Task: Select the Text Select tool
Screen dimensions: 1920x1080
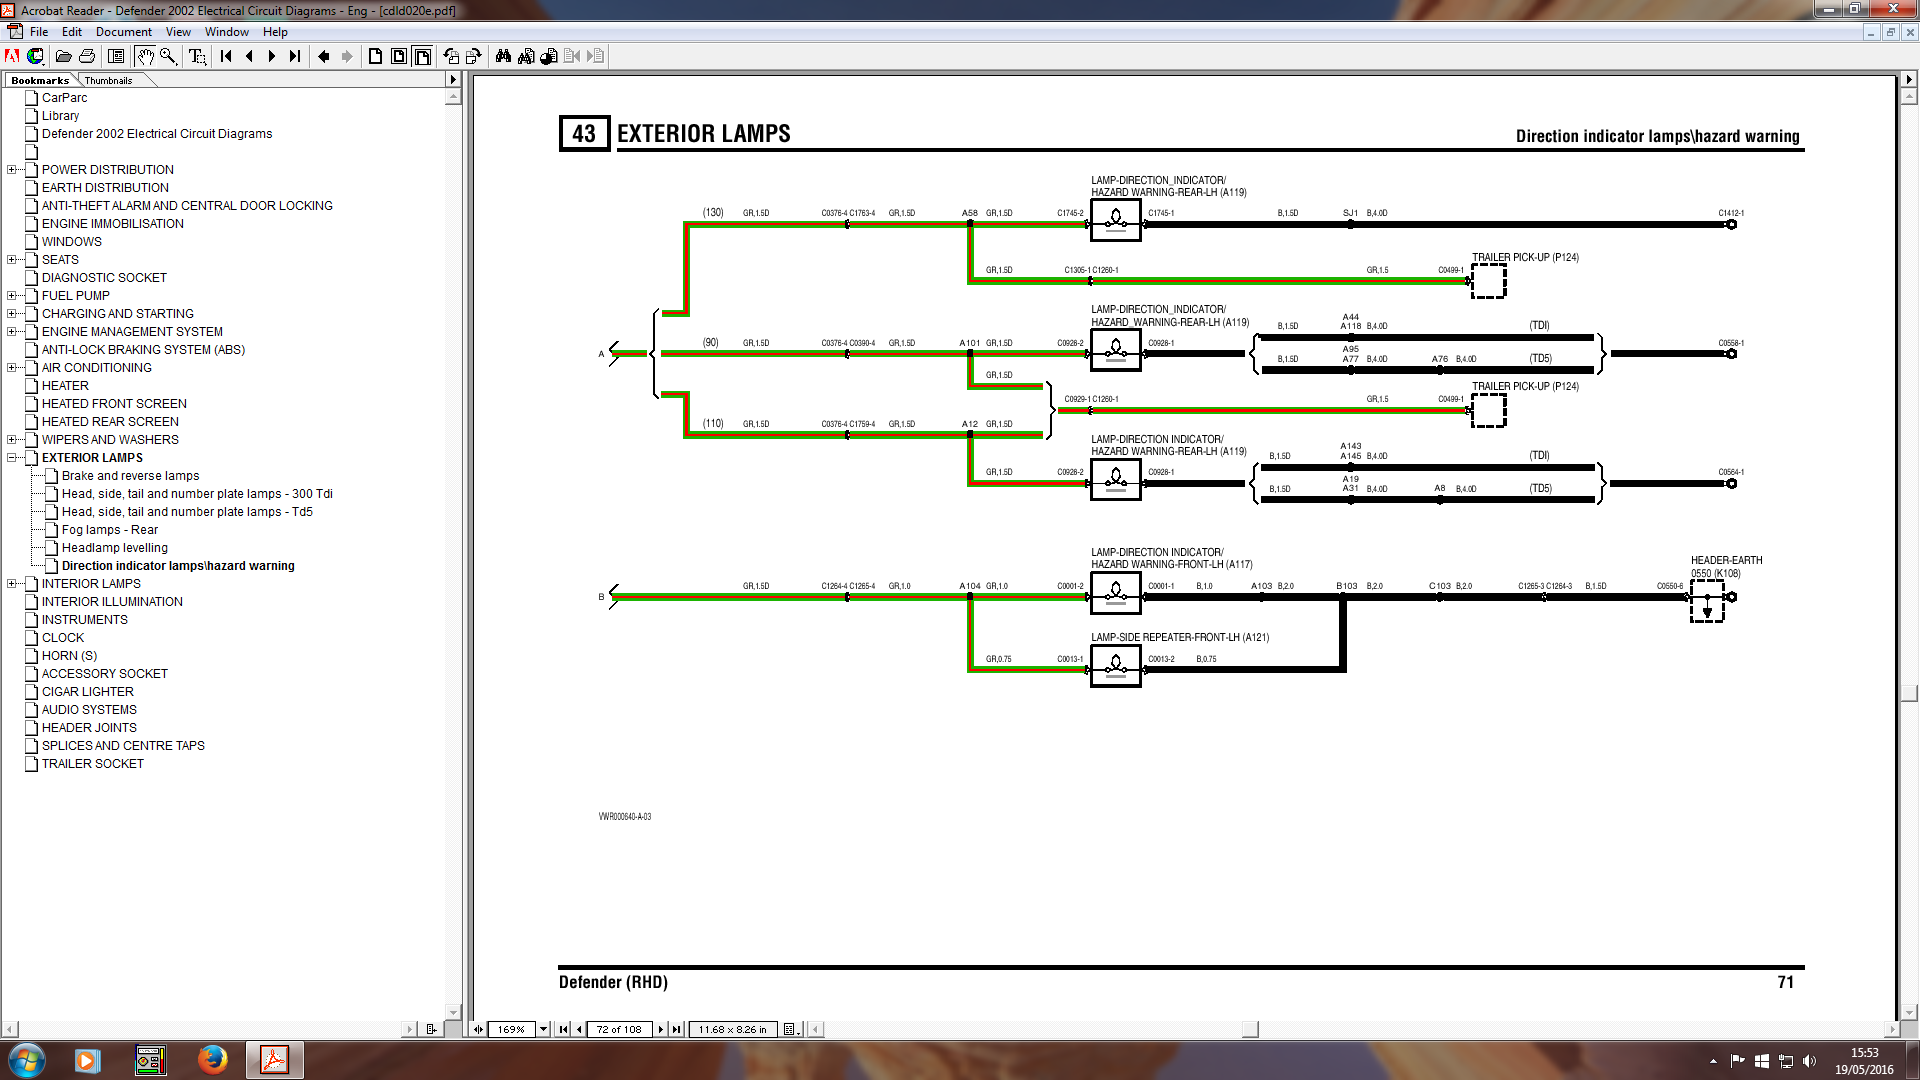Action: 197,56
